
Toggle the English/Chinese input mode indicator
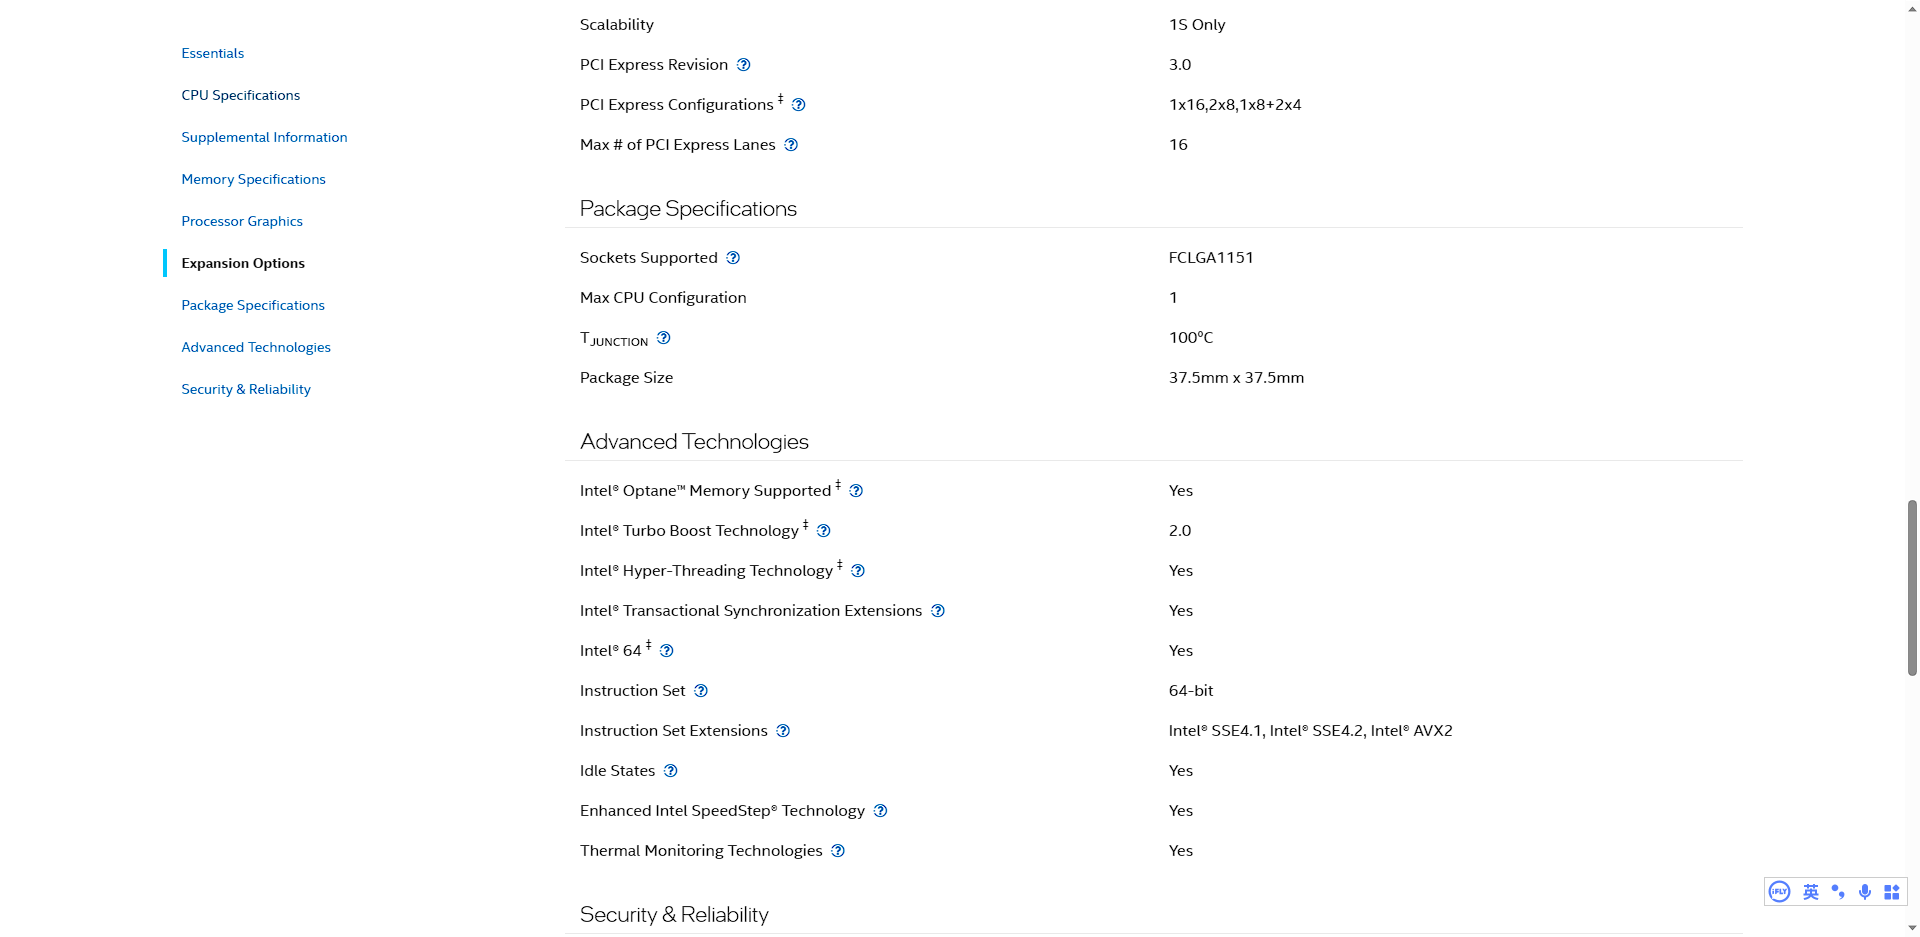(1811, 892)
